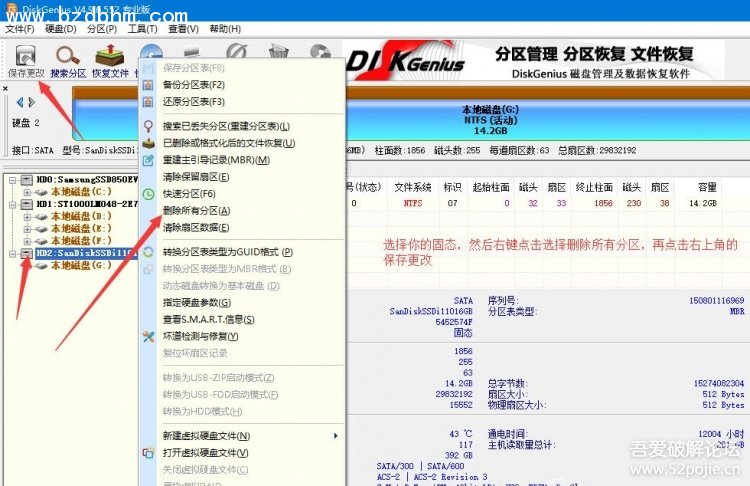Click the icon beside 备份分区表(F2)

(x=148, y=85)
